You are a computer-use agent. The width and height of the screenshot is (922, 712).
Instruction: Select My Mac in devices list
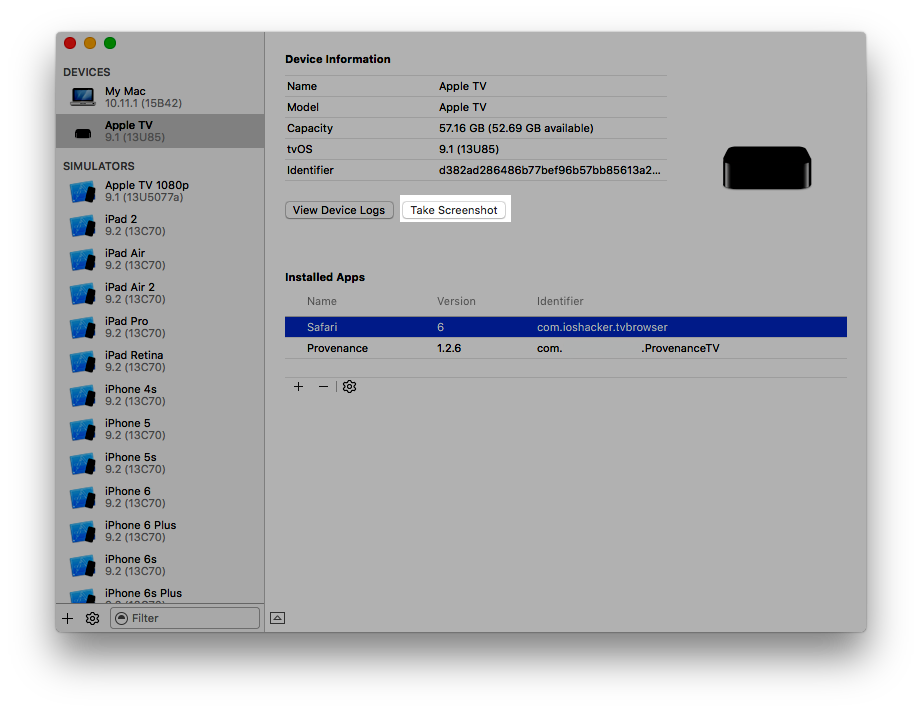(x=160, y=97)
